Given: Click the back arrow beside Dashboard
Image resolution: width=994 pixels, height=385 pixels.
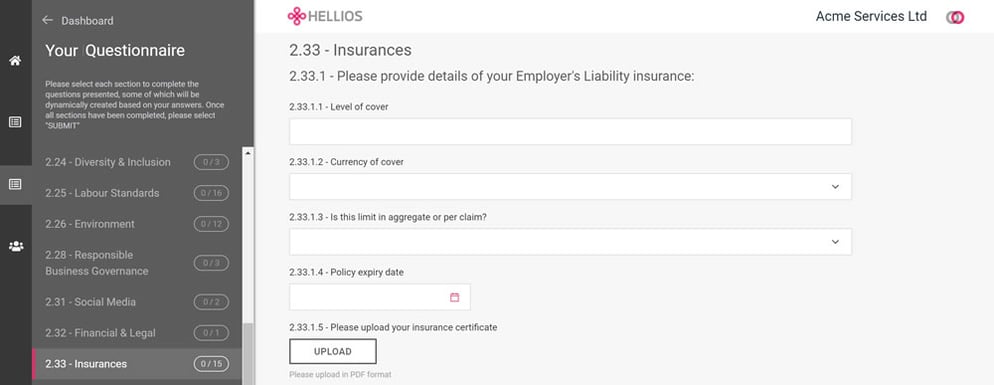Looking at the screenshot, I should click(x=47, y=20).
